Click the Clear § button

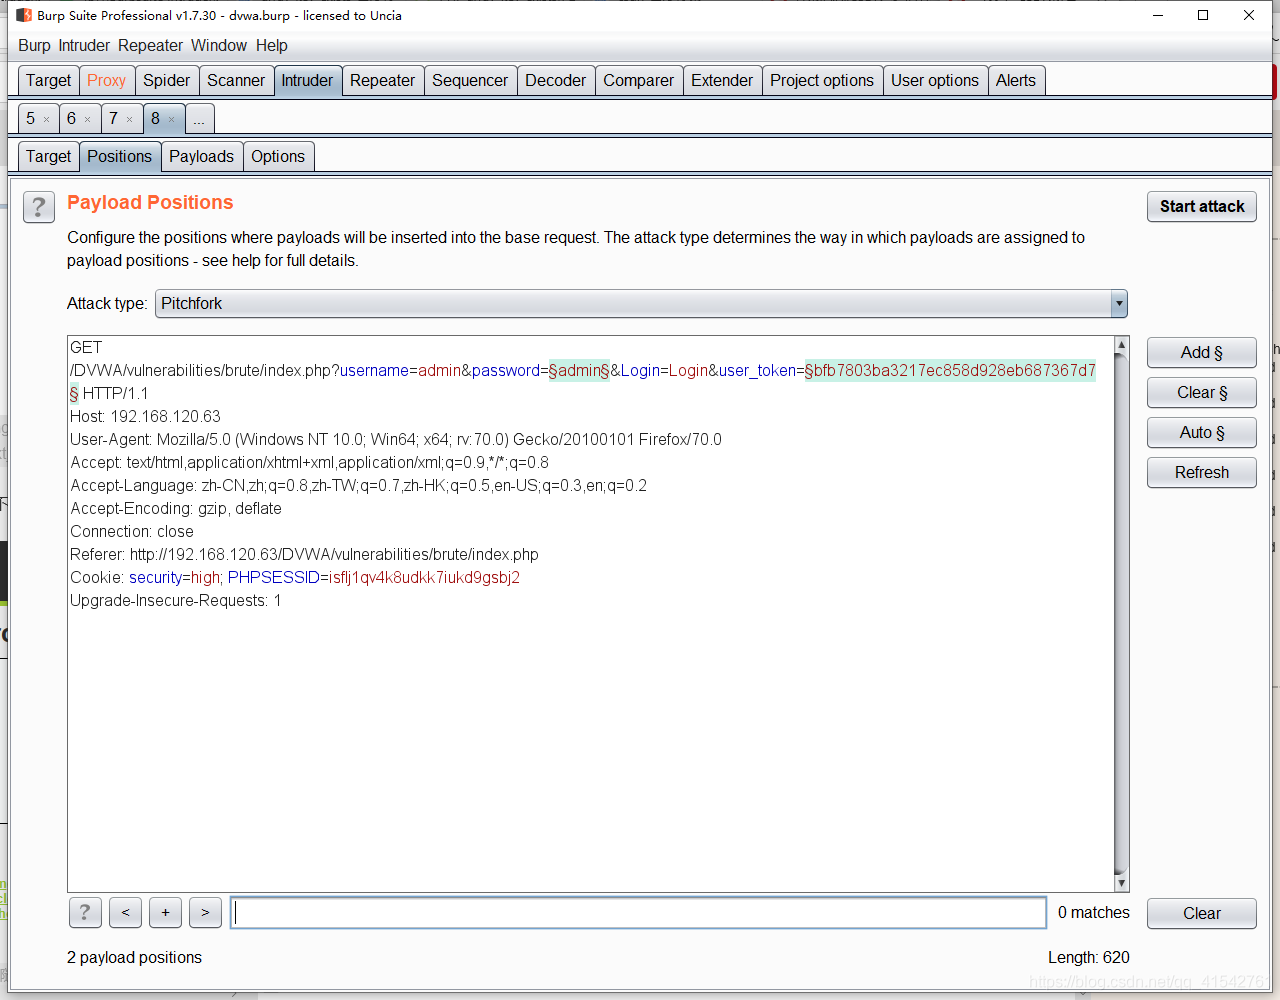[x=1202, y=392]
